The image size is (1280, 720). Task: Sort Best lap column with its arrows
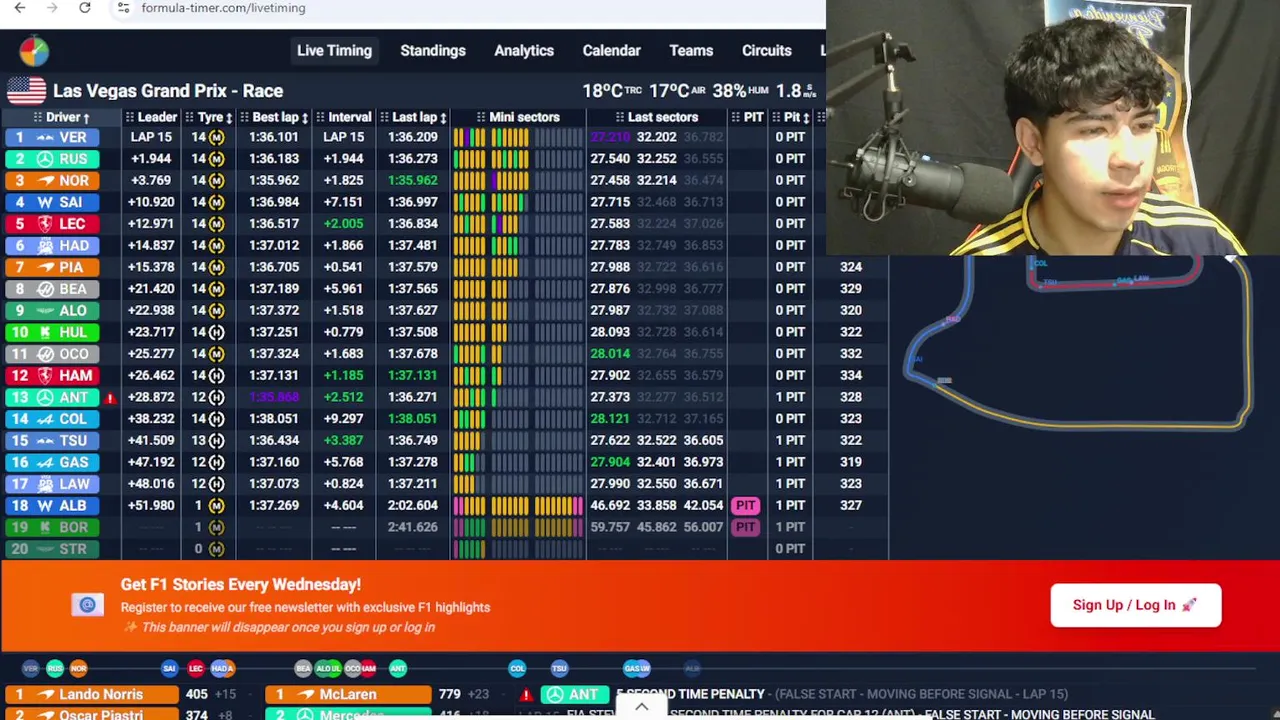click(x=304, y=118)
